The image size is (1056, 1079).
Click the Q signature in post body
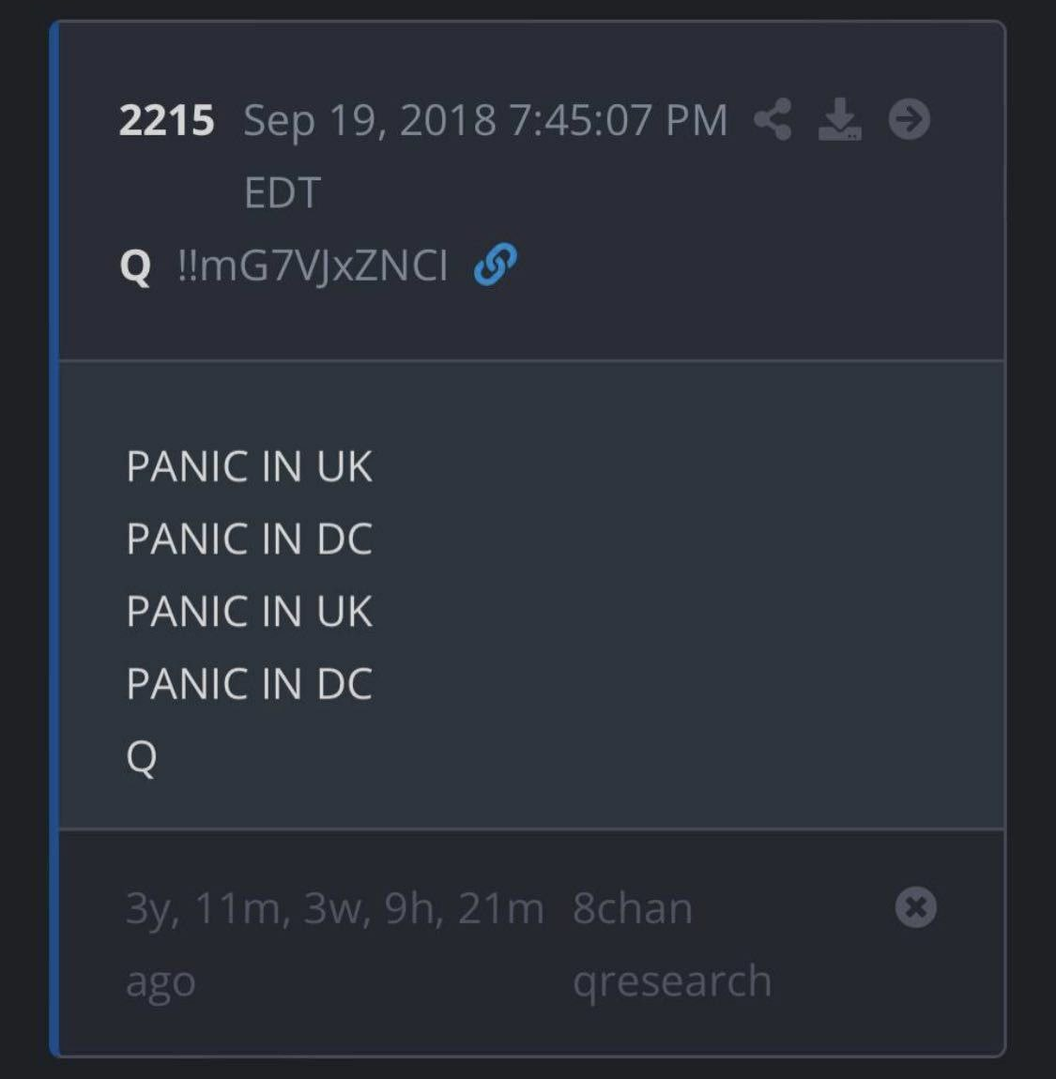[142, 758]
